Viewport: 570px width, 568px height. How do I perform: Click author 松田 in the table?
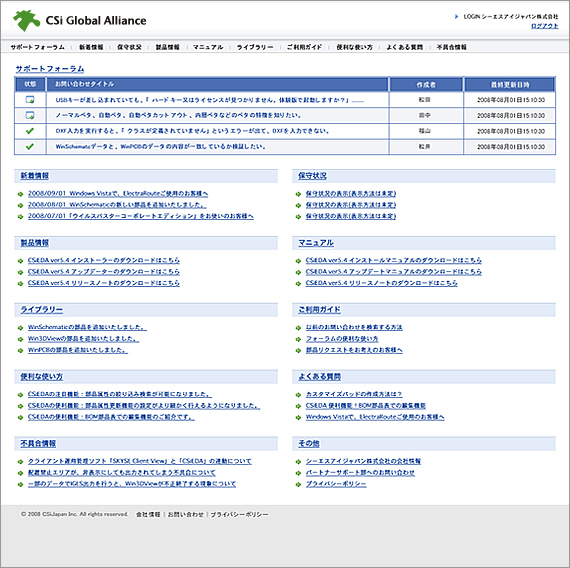click(425, 100)
